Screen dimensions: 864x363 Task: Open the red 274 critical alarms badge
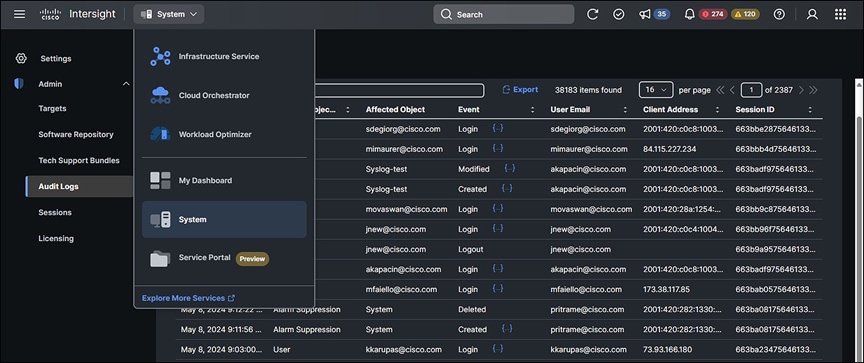click(714, 14)
